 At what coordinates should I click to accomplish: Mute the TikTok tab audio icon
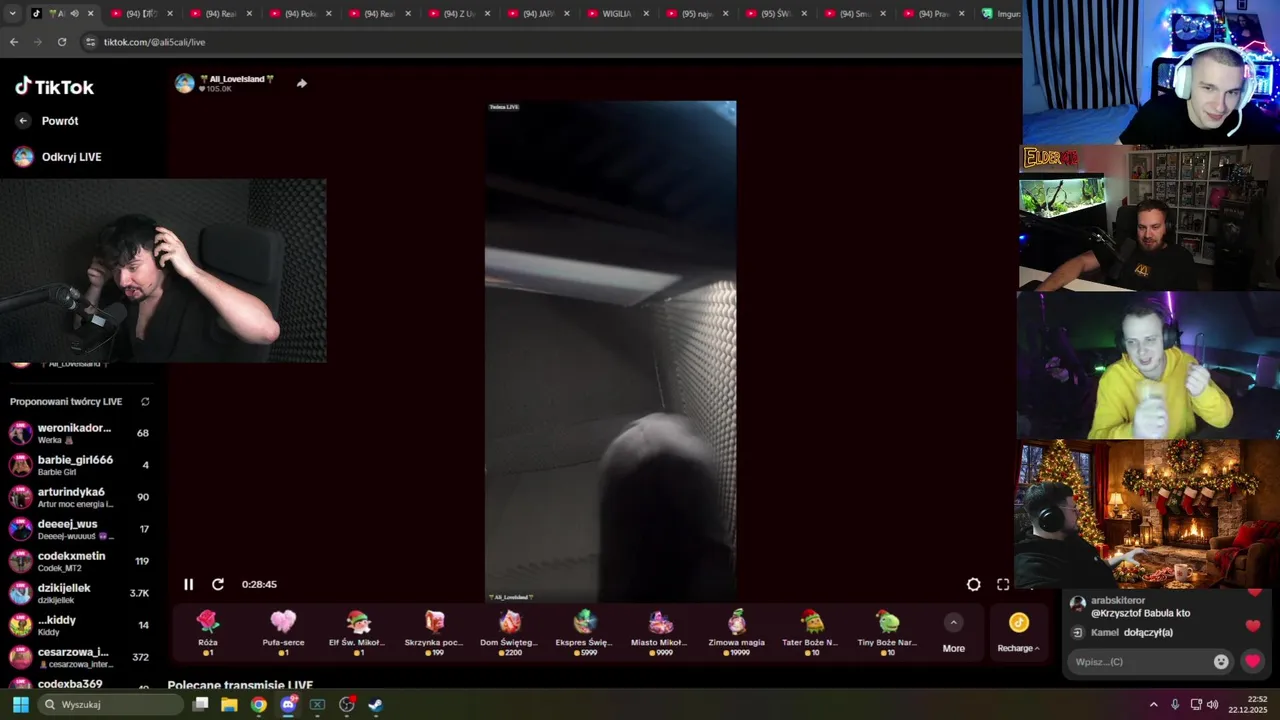coord(74,14)
